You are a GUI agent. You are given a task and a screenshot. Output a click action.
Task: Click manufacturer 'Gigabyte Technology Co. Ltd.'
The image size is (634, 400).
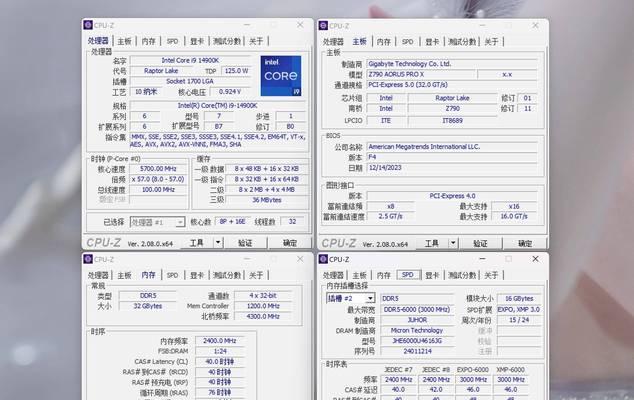tap(452, 64)
